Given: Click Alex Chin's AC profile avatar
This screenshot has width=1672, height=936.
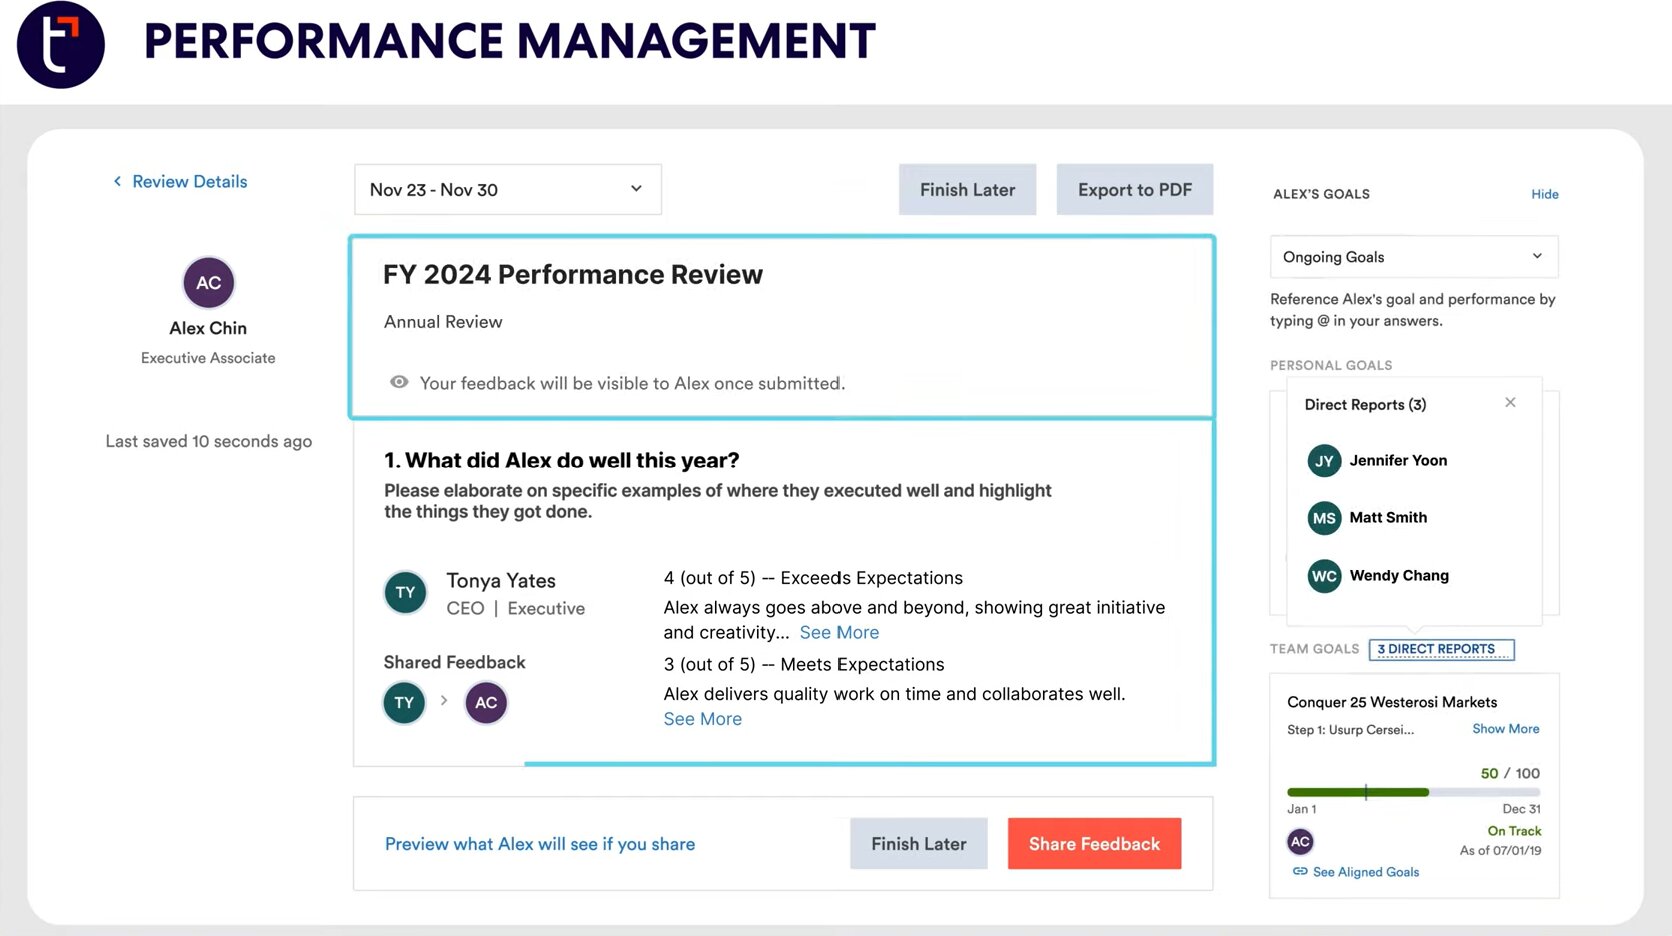Looking at the screenshot, I should [208, 283].
